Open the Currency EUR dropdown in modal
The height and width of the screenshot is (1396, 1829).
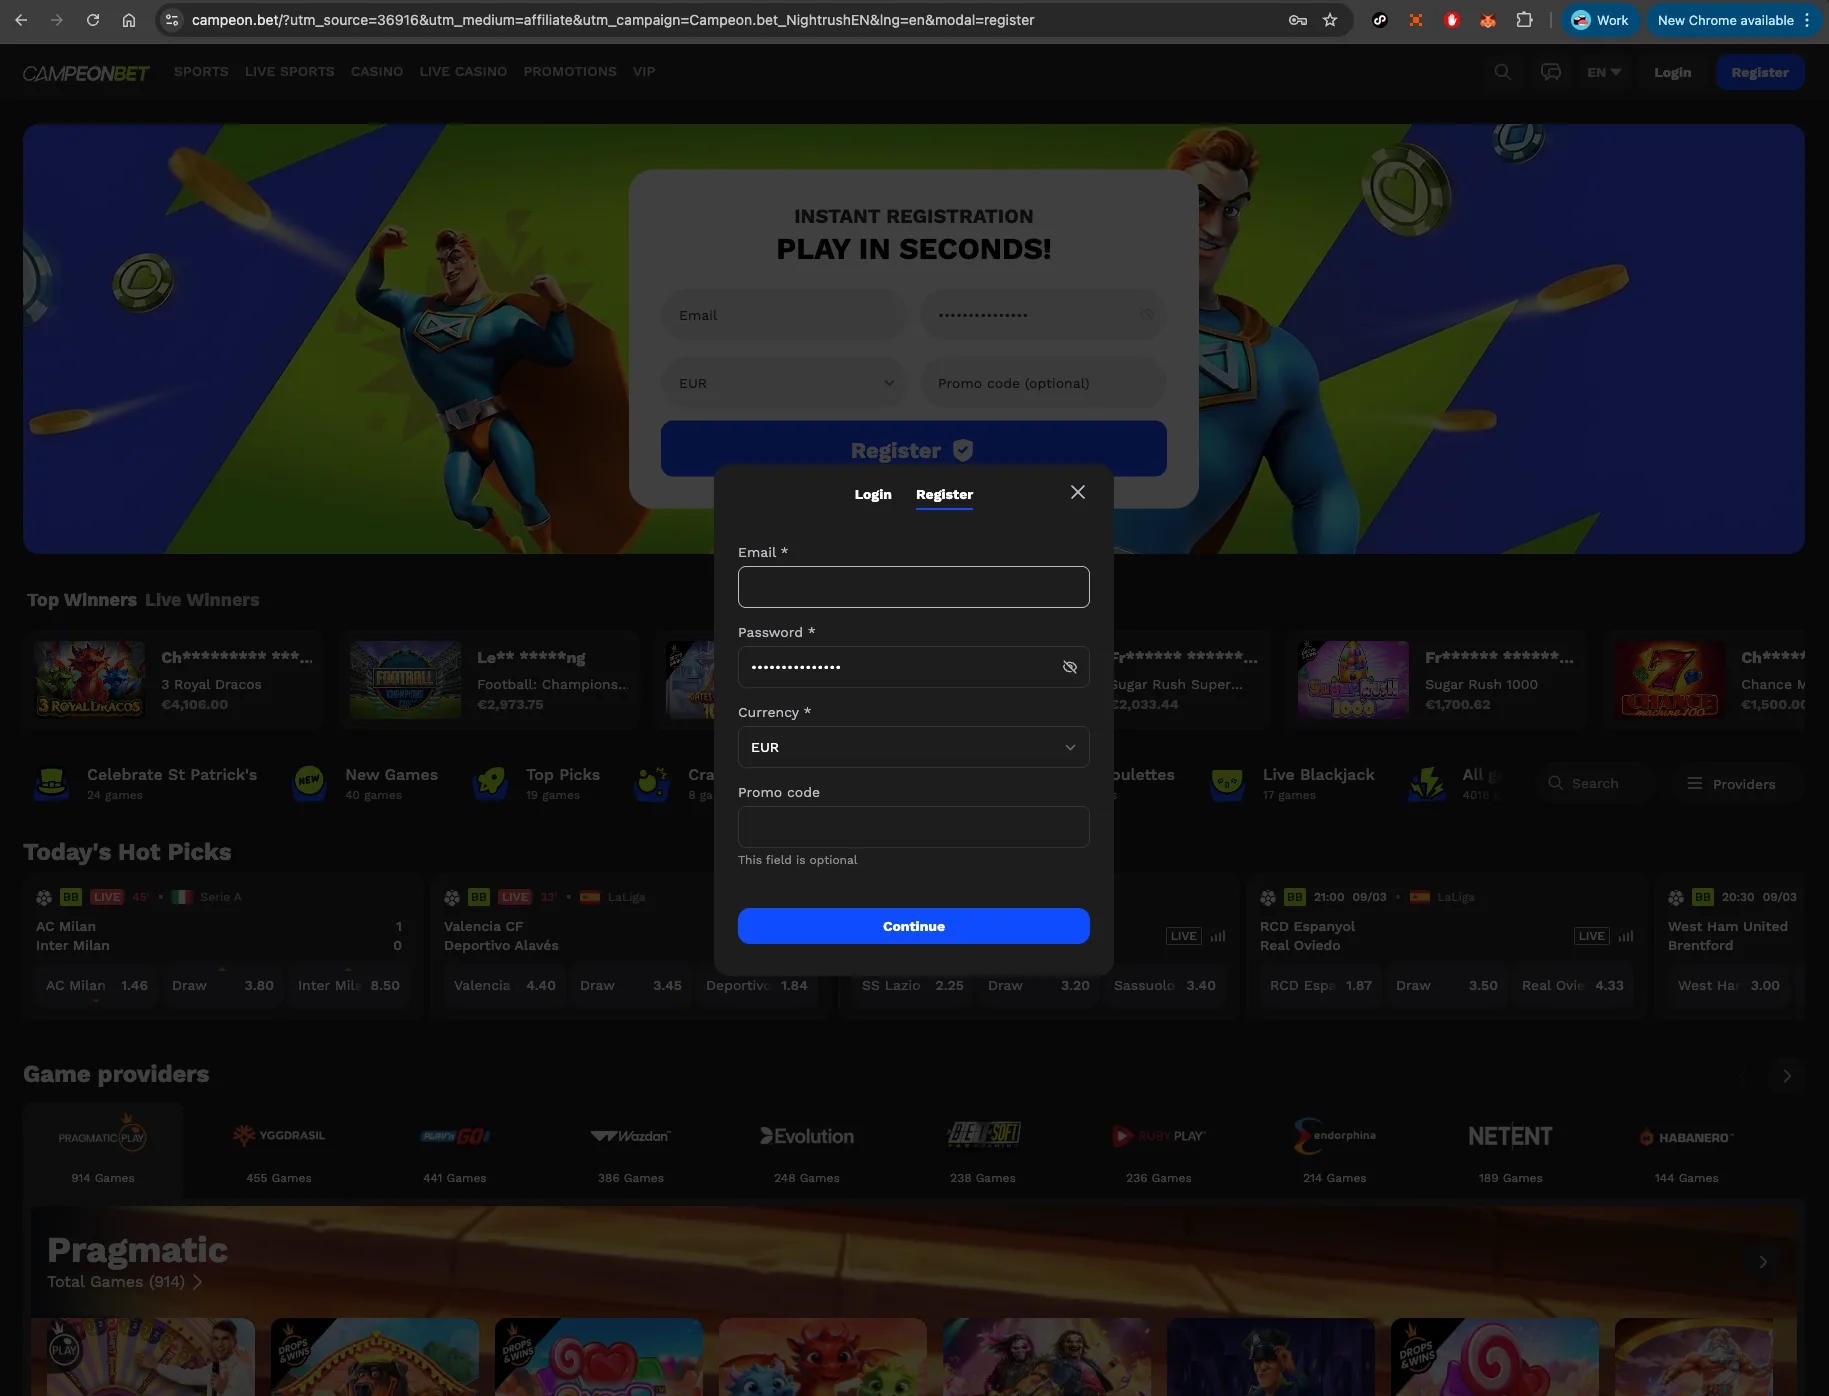click(x=914, y=747)
